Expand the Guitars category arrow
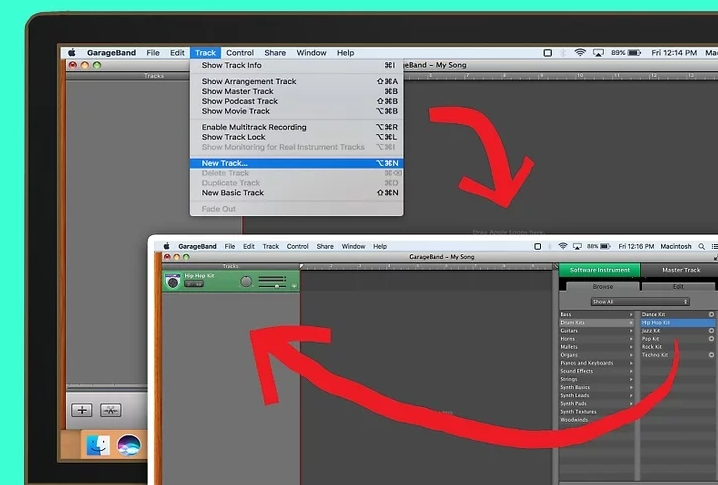This screenshot has height=485, width=718. point(631,330)
